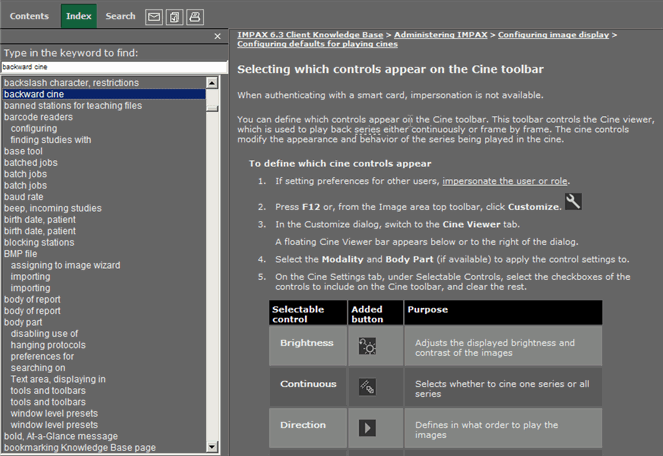
Task: Click the Direction play arrow icon
Action: pyautogui.click(x=367, y=428)
